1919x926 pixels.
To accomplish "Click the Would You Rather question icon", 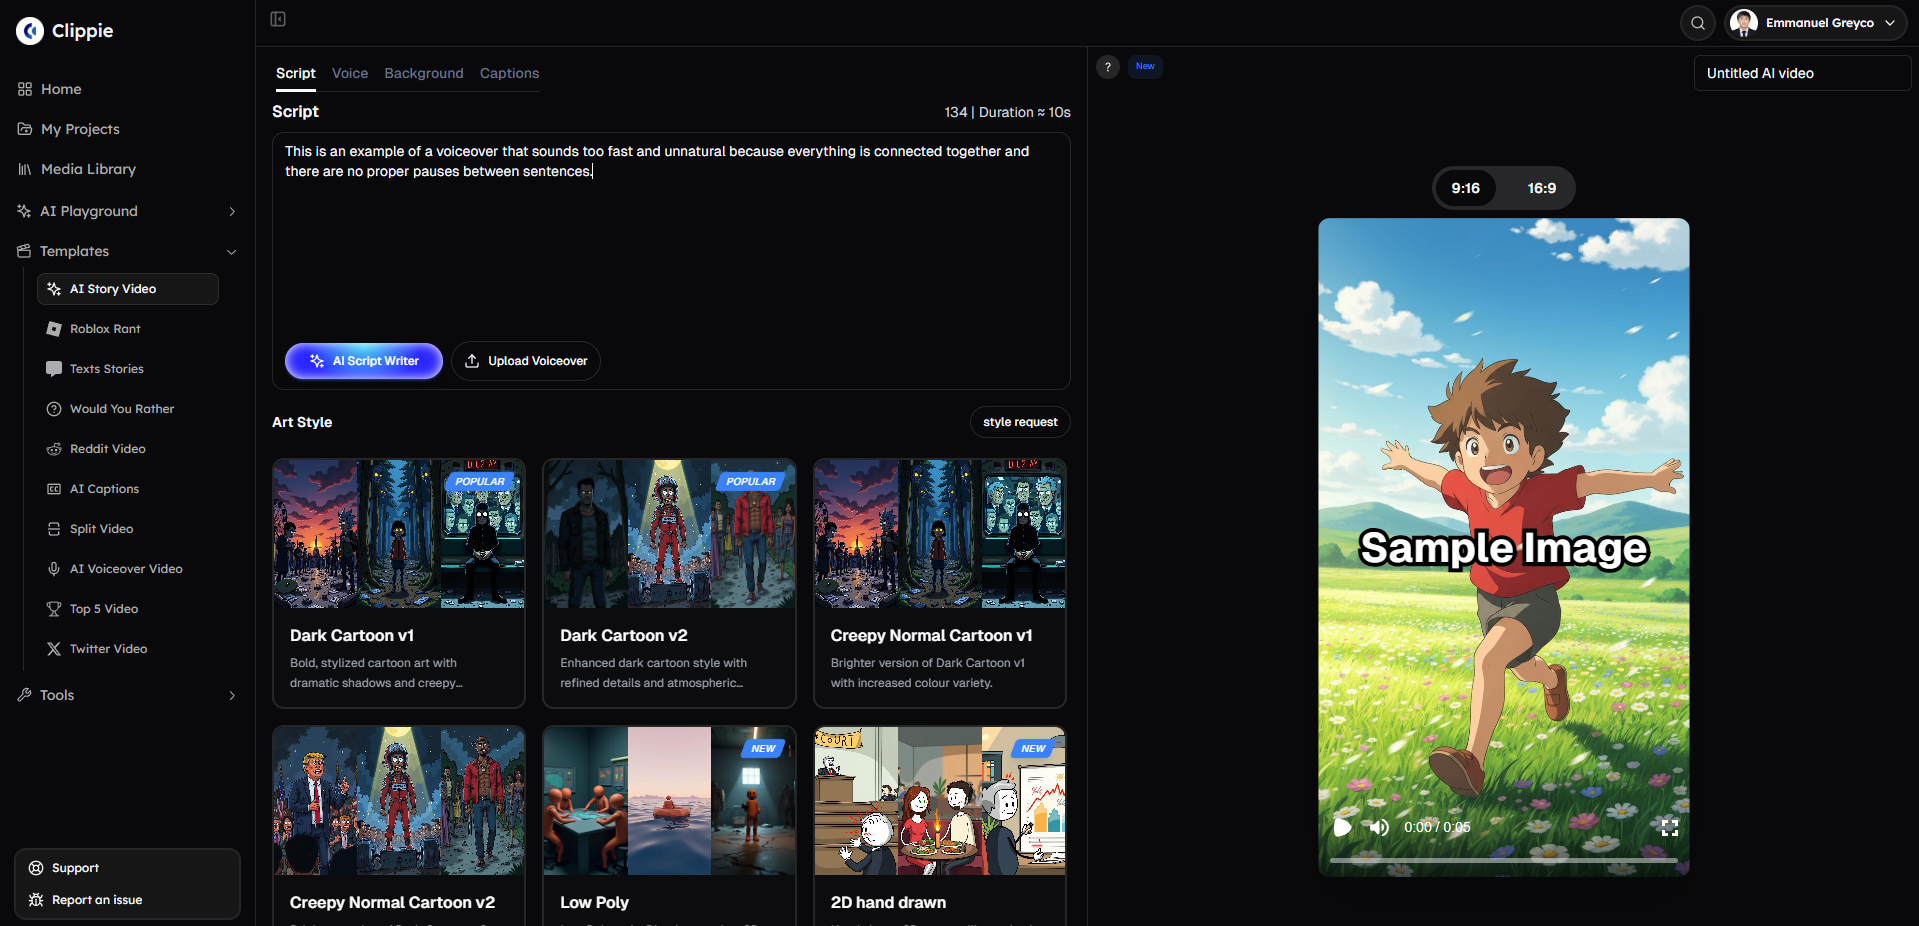I will click(x=54, y=409).
